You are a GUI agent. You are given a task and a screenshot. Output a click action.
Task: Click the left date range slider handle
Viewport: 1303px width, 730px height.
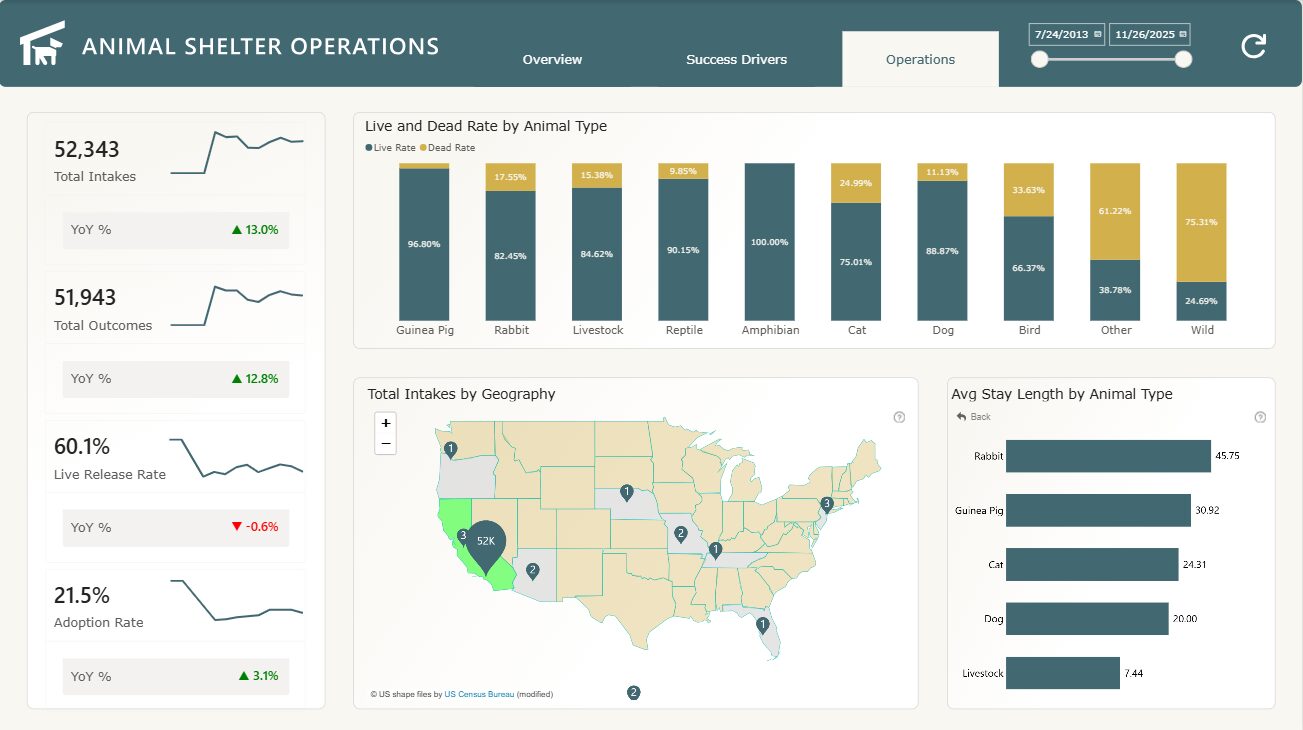click(1040, 59)
